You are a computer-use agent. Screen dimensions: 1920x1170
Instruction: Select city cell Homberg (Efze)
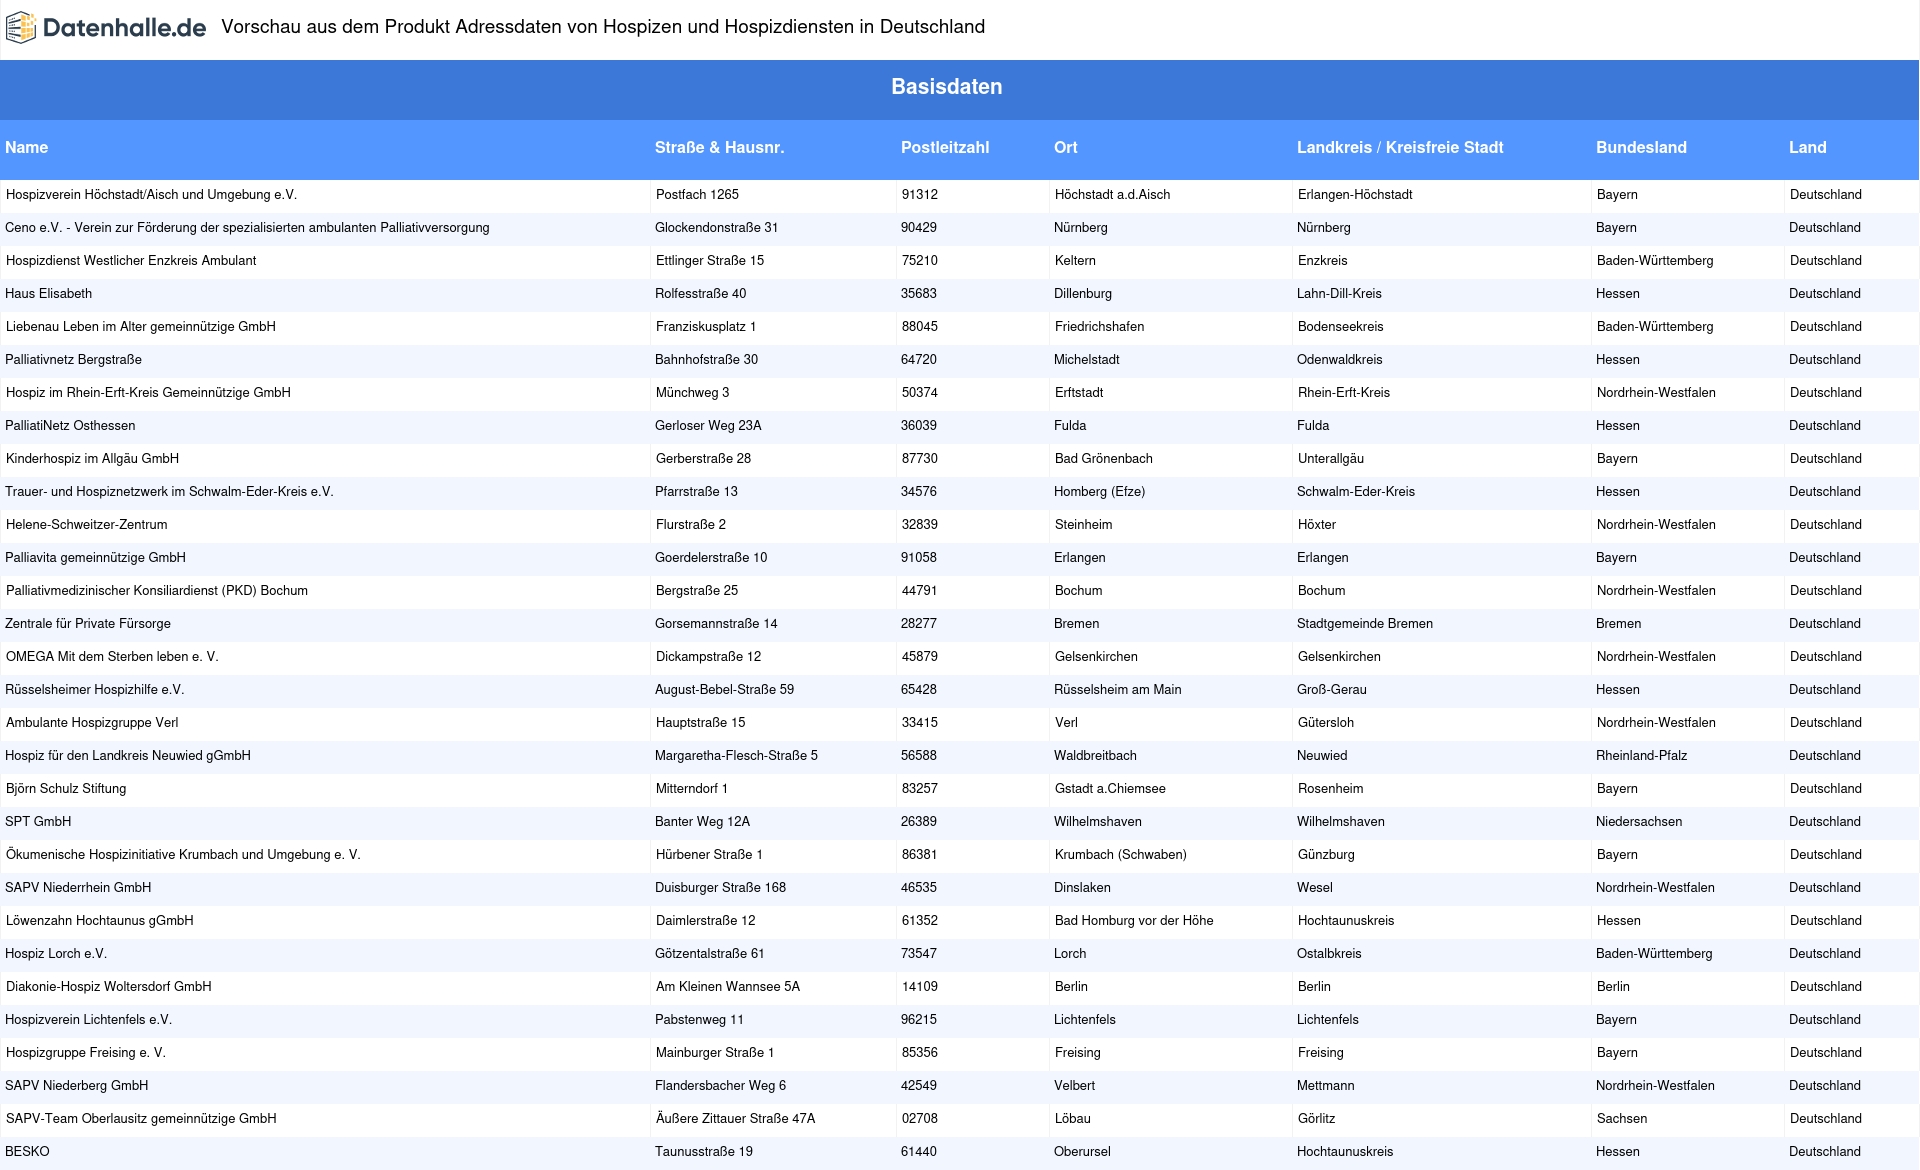(1099, 492)
